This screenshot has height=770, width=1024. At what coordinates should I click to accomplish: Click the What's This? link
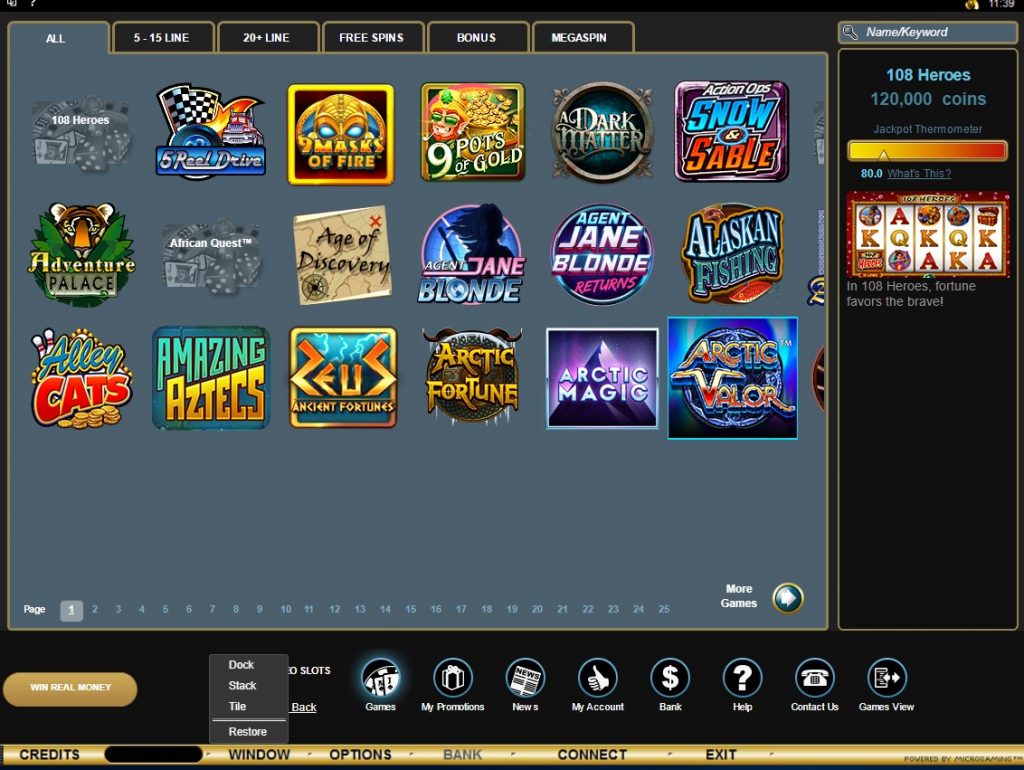(919, 174)
